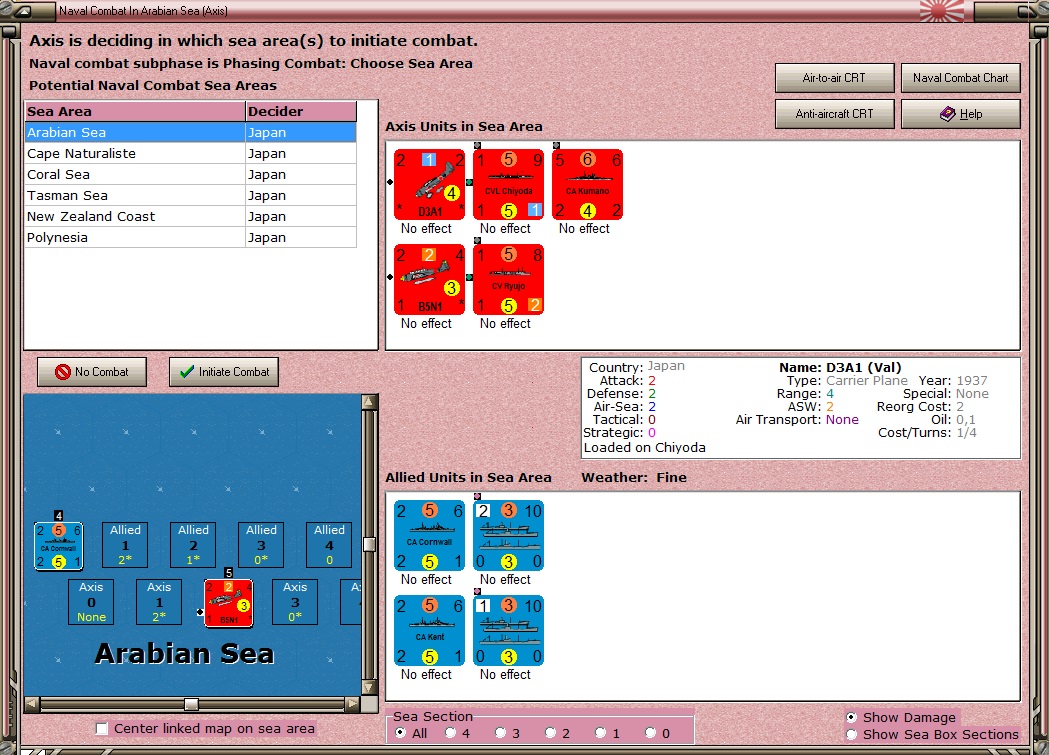This screenshot has width=1049, height=755.
Task: Choose Show Sea Box Sections option
Action: [x=851, y=734]
